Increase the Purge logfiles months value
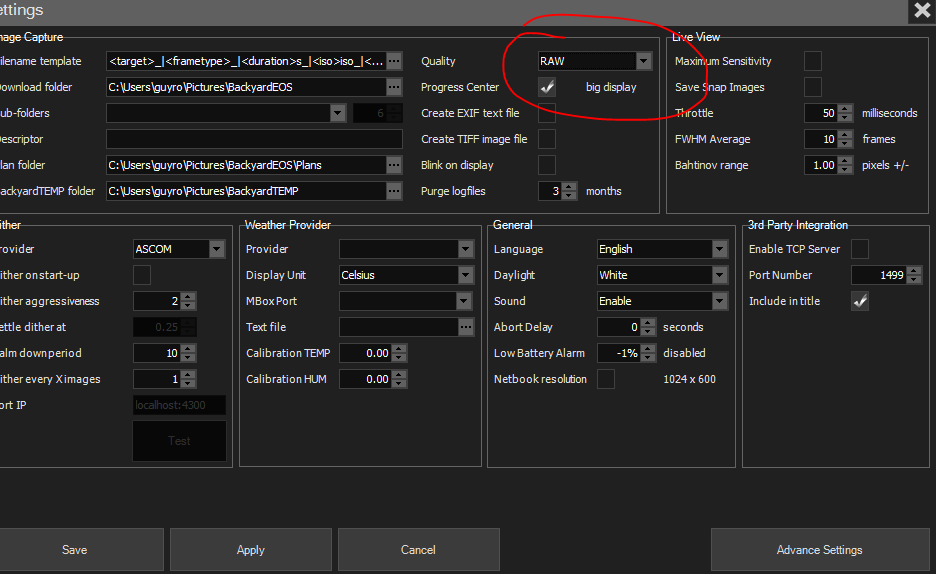The height and width of the screenshot is (574, 936). (x=570, y=187)
